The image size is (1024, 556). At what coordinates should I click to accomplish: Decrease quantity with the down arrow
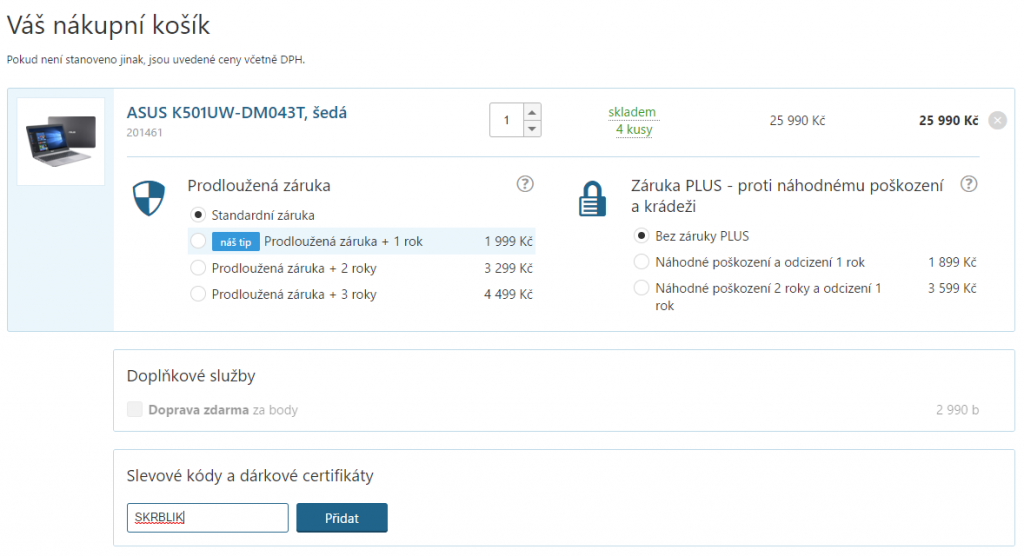pos(532,129)
